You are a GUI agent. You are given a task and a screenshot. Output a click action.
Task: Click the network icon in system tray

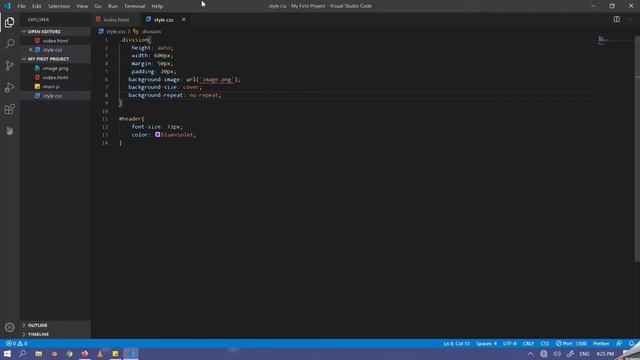pyautogui.click(x=544, y=353)
